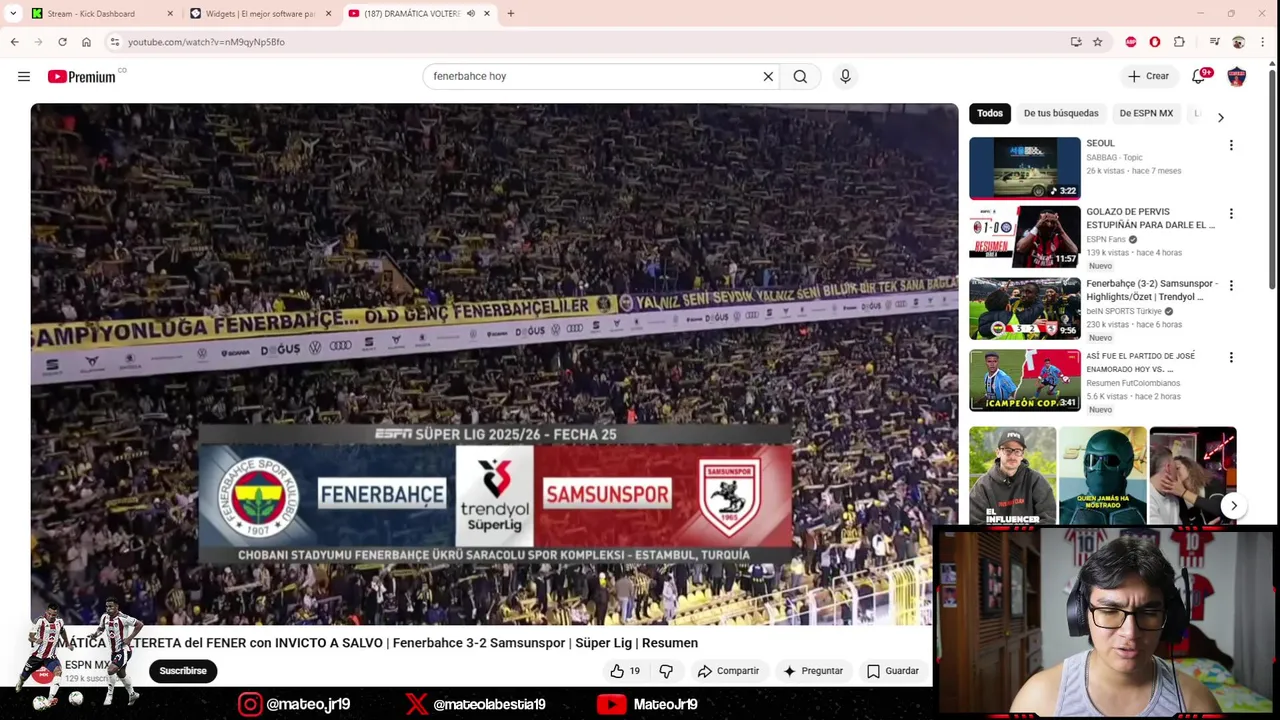Mute the YouTube tab audio icon

point(471,13)
